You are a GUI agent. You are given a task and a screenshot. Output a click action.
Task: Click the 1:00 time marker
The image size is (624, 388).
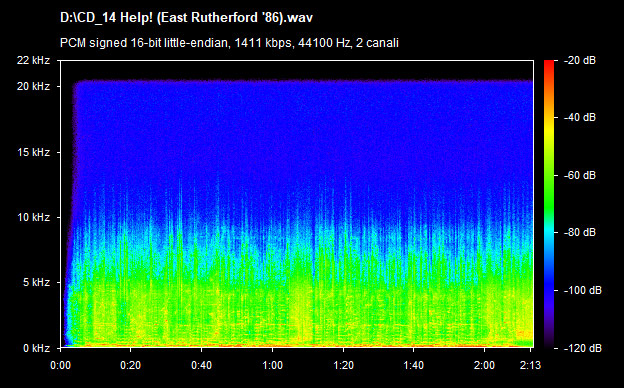pos(273,365)
